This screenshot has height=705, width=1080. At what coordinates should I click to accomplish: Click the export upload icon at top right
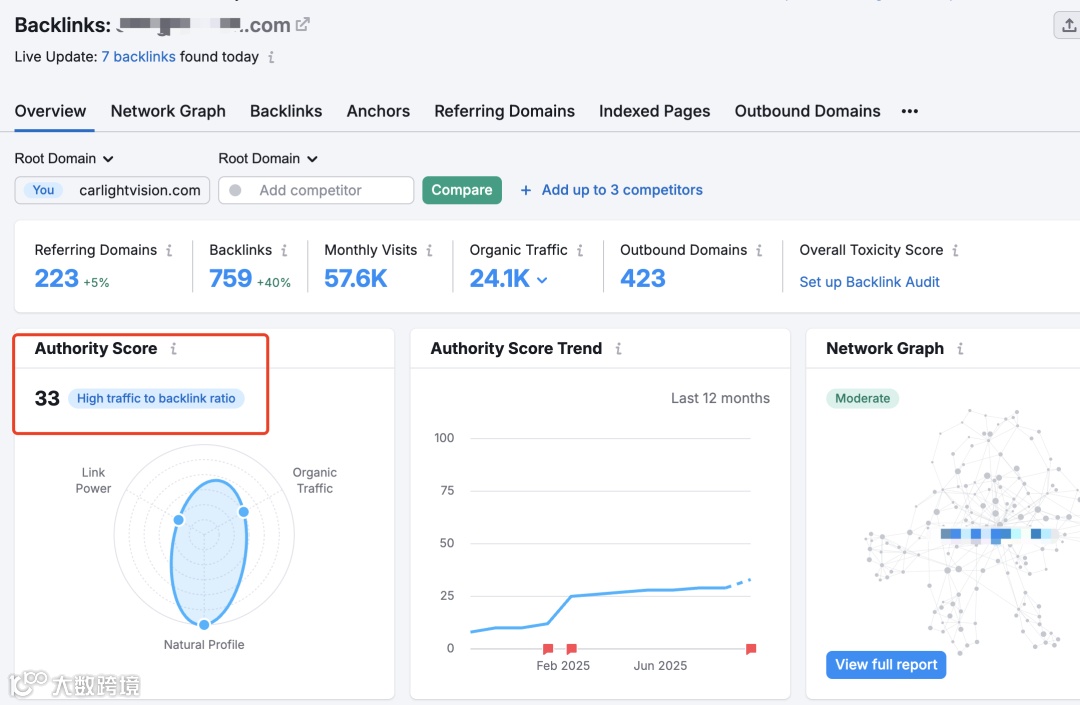1068,25
